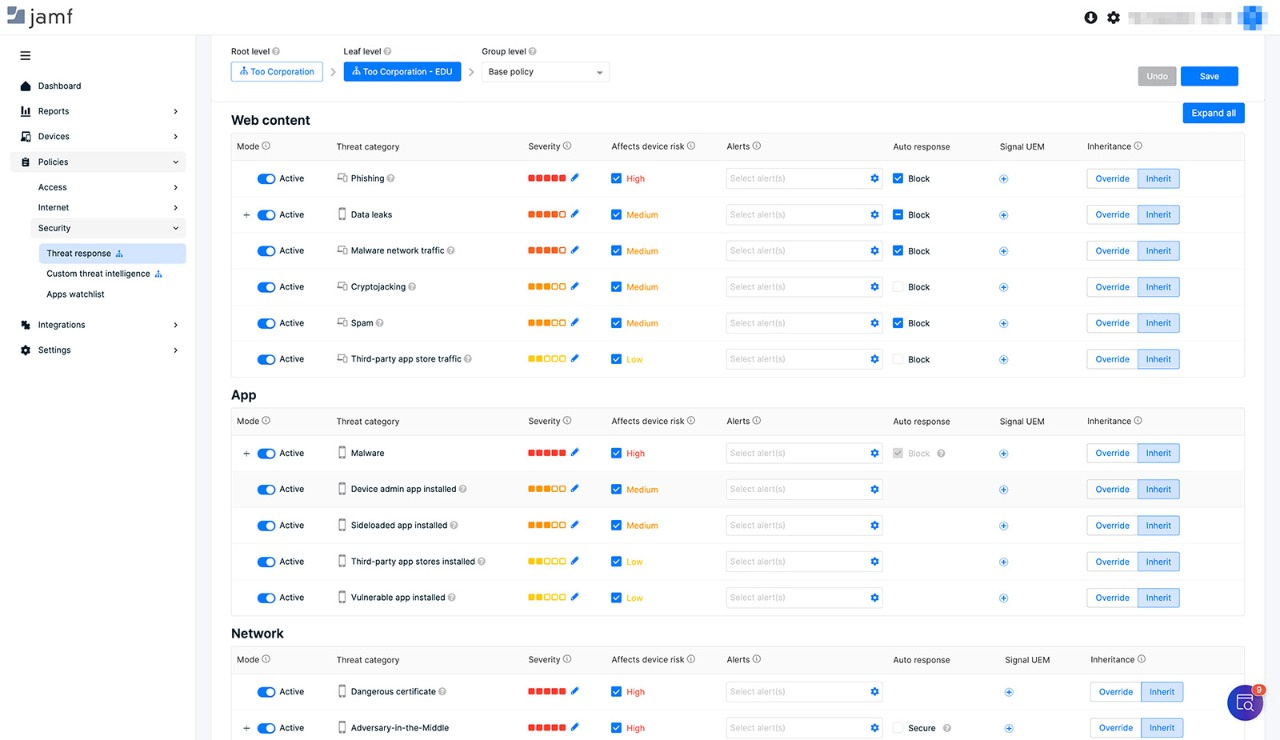Open the floating search help widget
Screen dimensions: 1280x740
coord(1245,703)
